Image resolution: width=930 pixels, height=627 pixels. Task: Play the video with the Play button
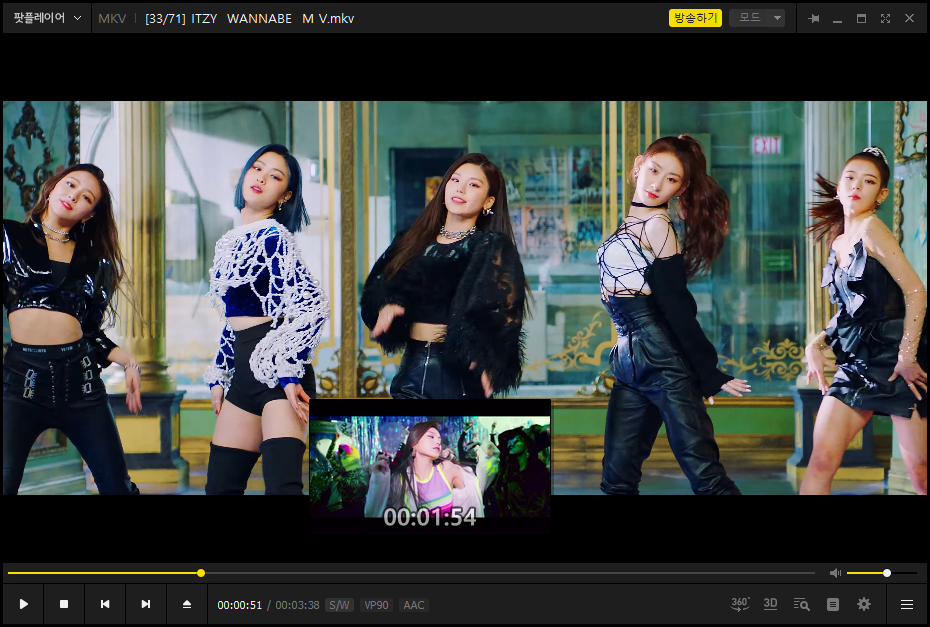24,604
